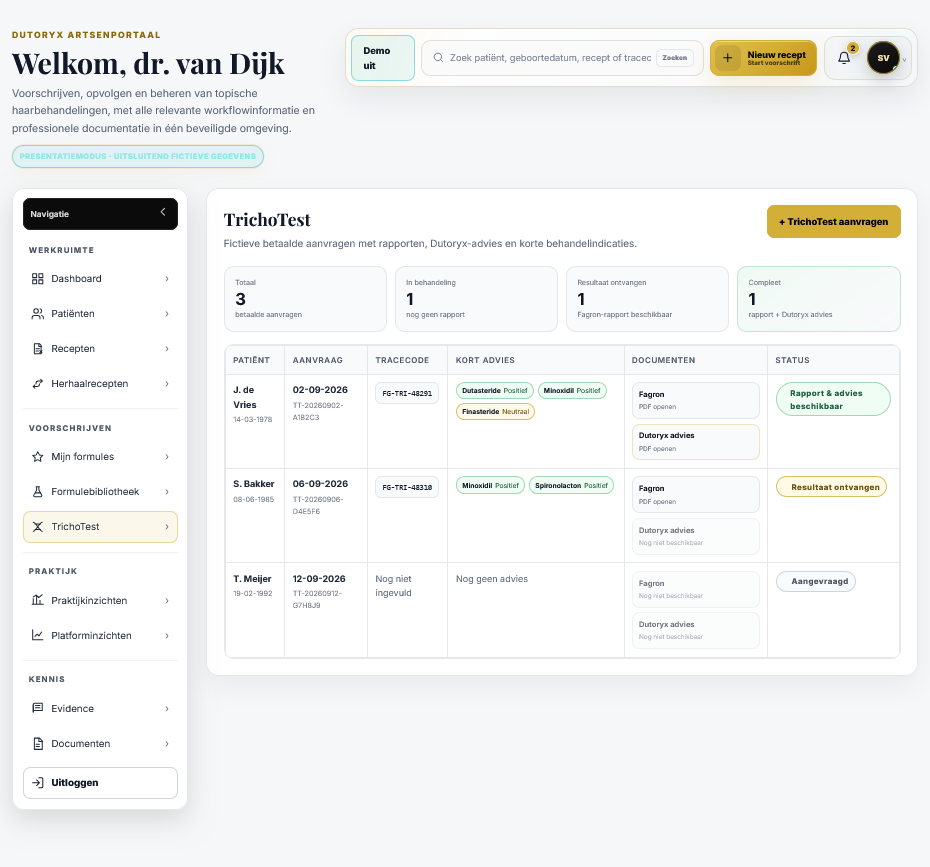Expand the Dashboard chevron

tap(167, 279)
